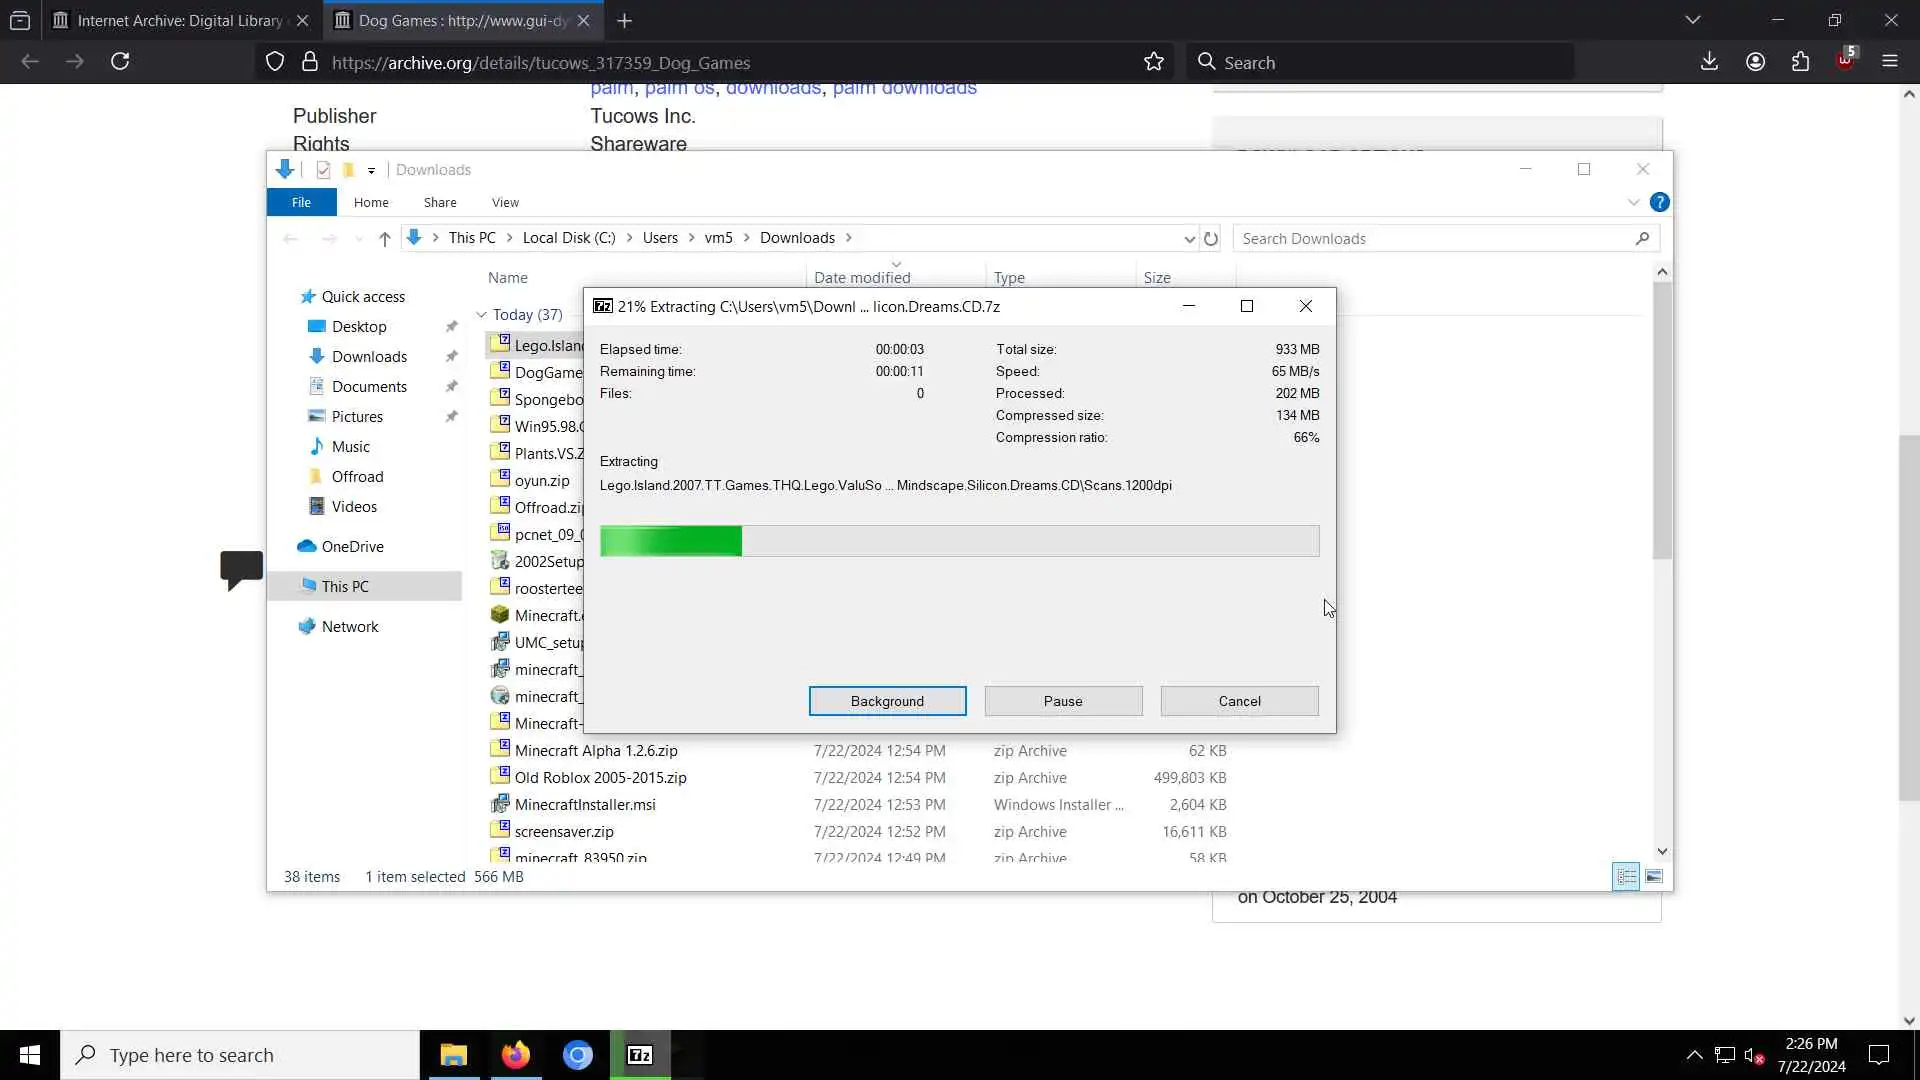Collapse the Today (37) group
The image size is (1920, 1080).
[482, 315]
